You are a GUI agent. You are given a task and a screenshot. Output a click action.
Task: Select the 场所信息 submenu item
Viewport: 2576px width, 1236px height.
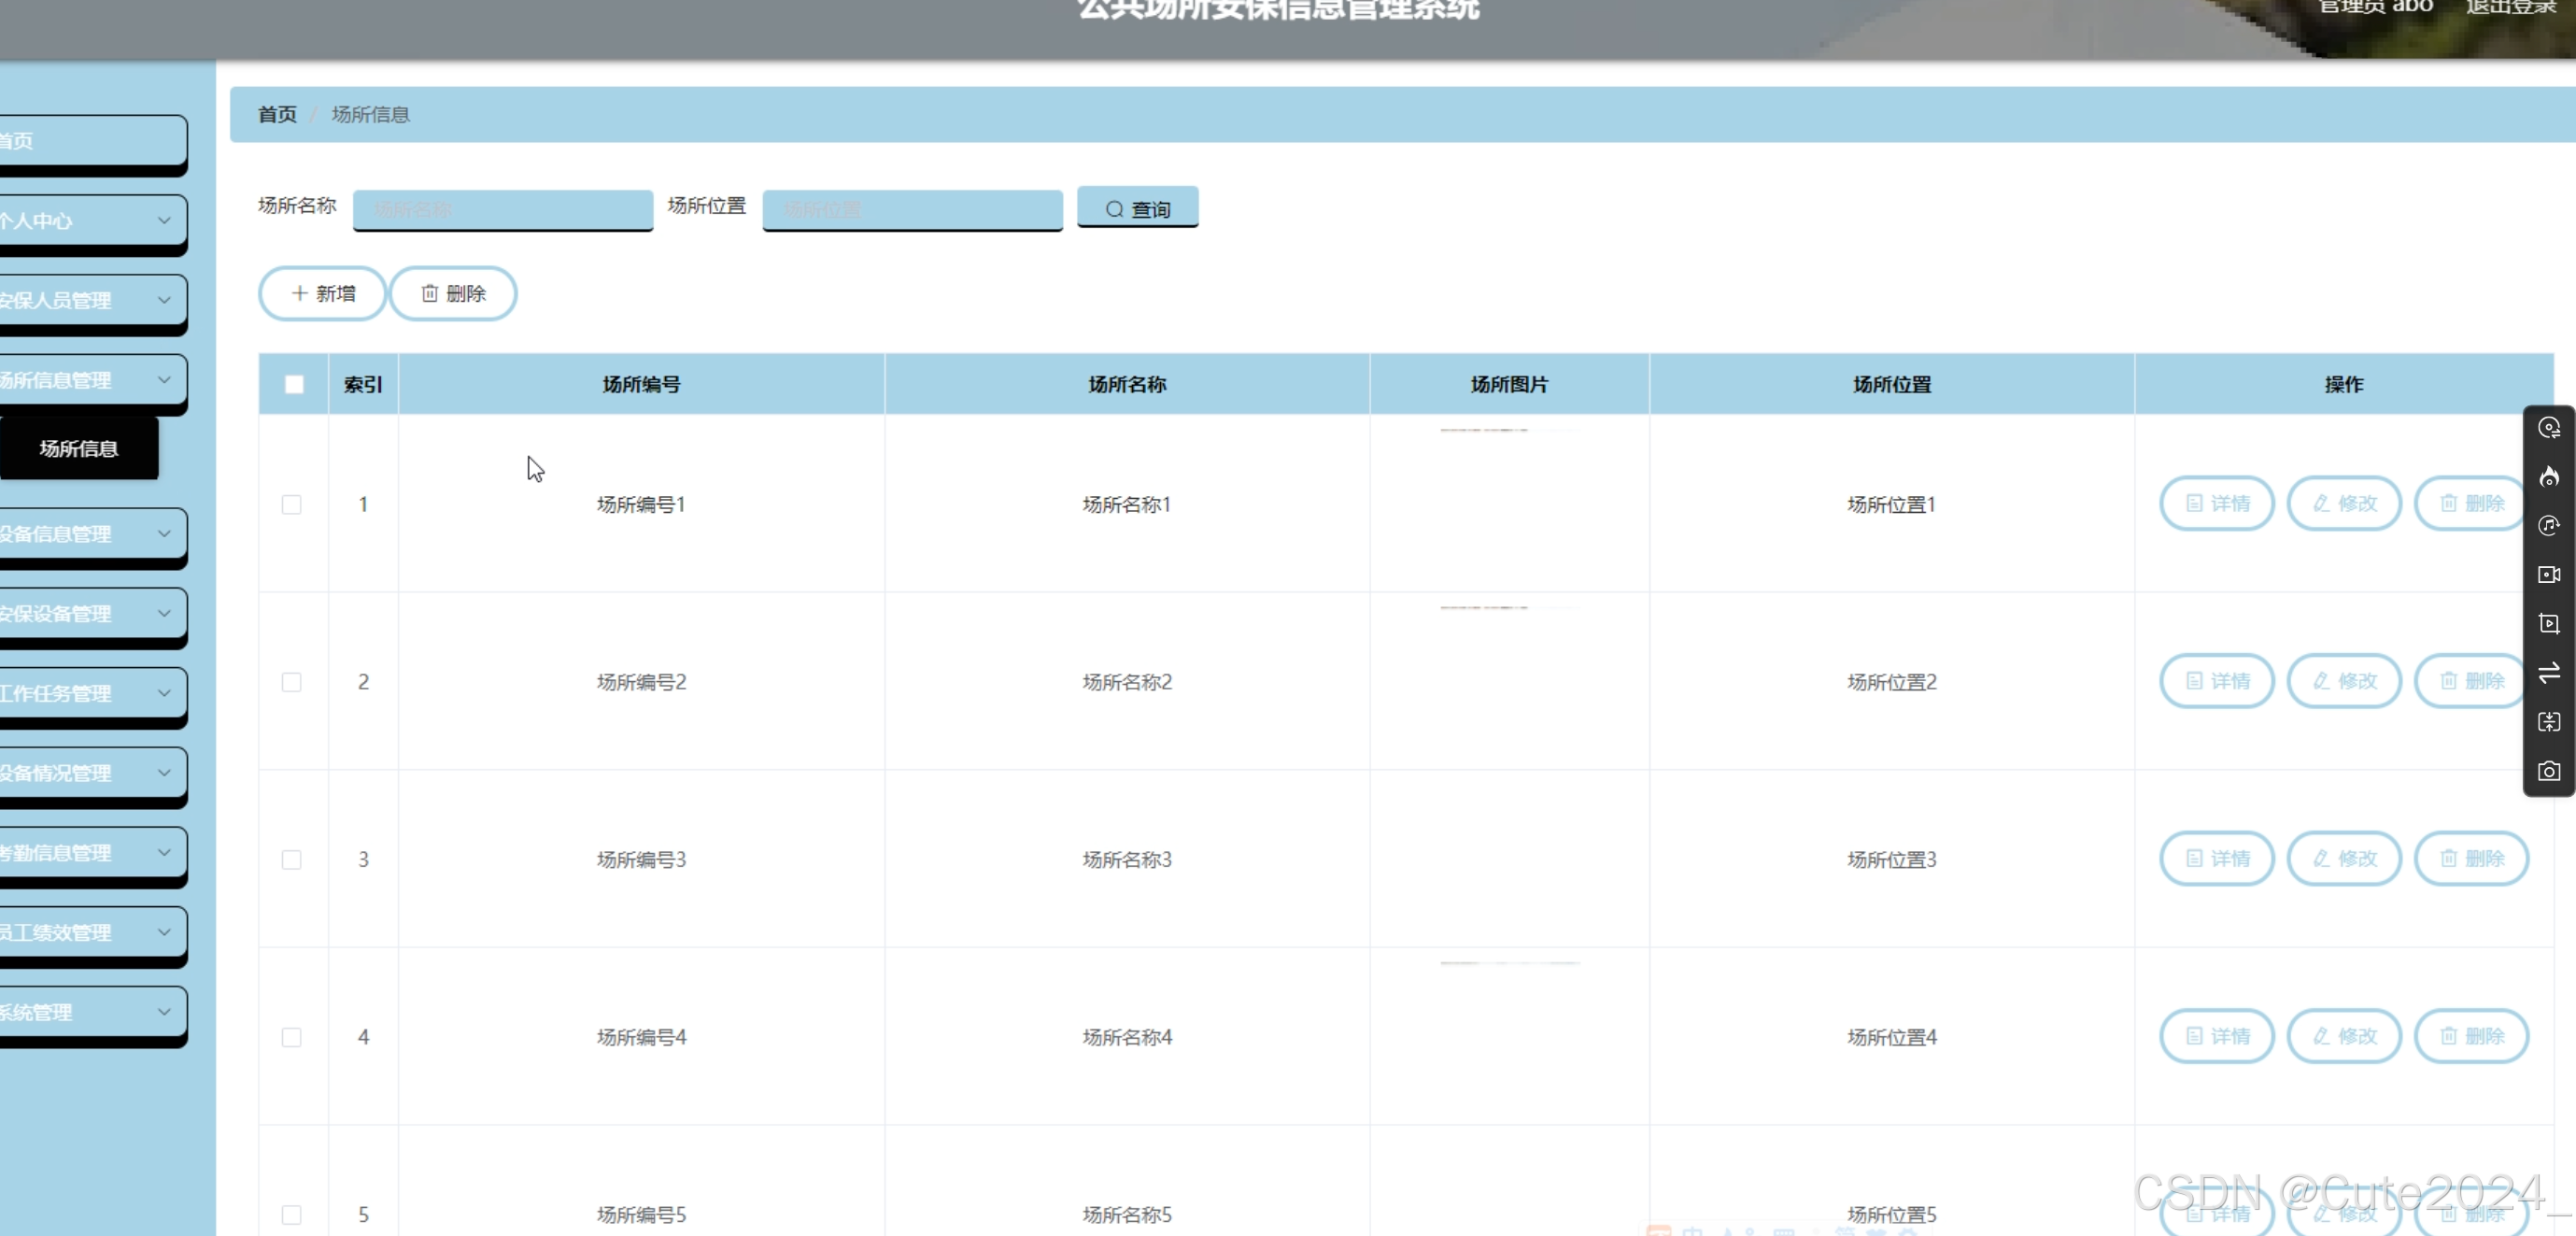coord(79,449)
